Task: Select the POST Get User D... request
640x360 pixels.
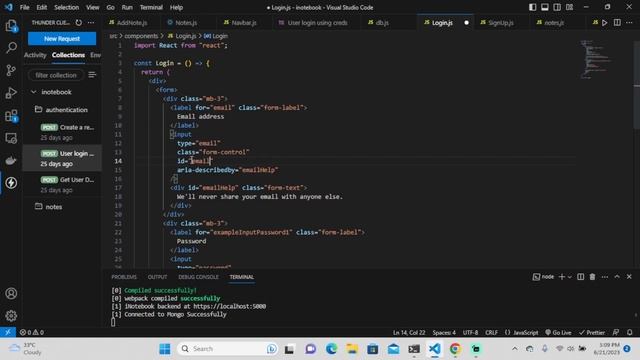Action: [62, 184]
